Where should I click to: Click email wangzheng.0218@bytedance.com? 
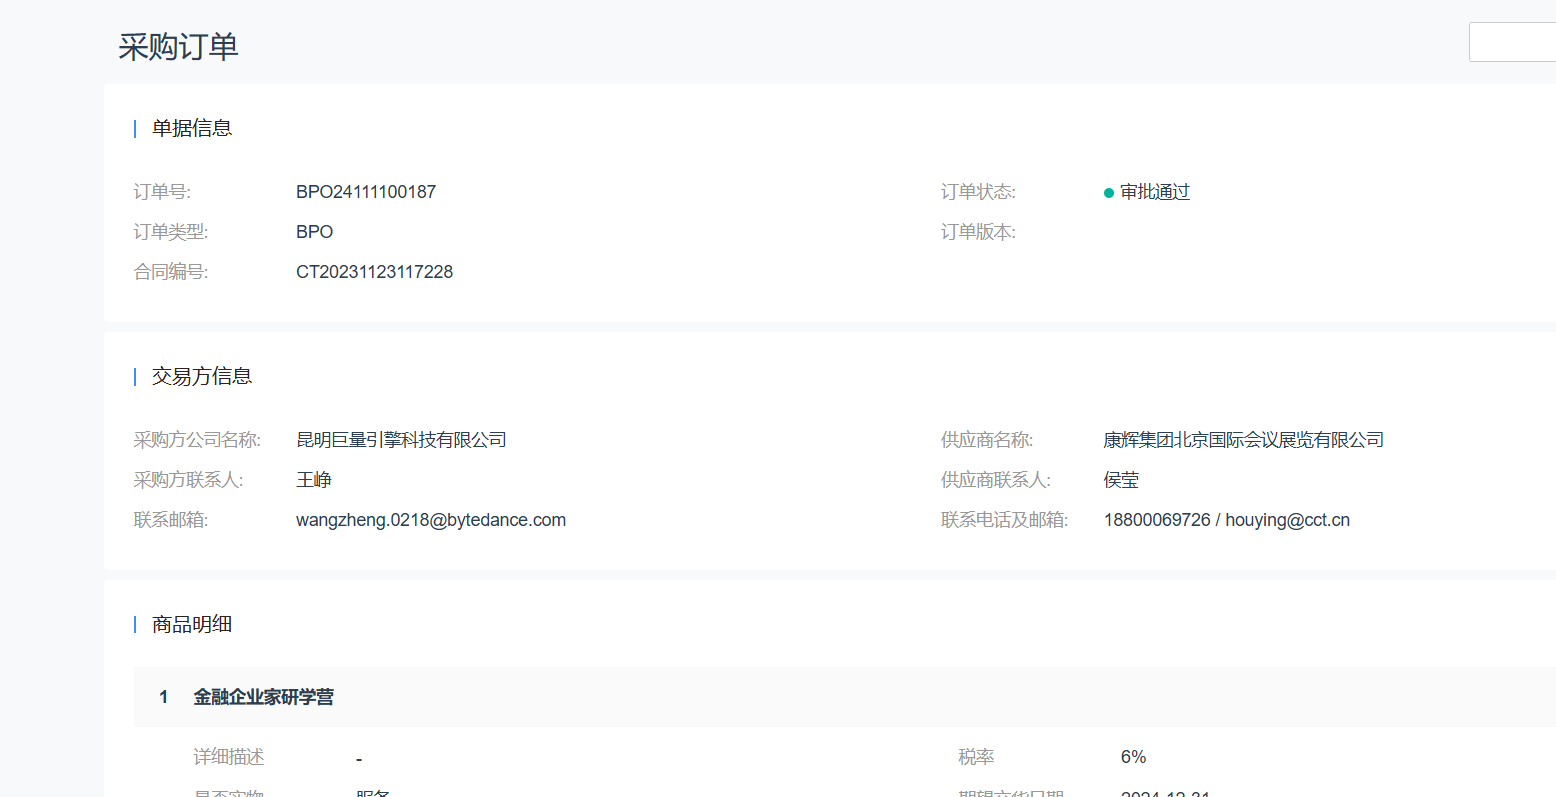[x=431, y=520]
